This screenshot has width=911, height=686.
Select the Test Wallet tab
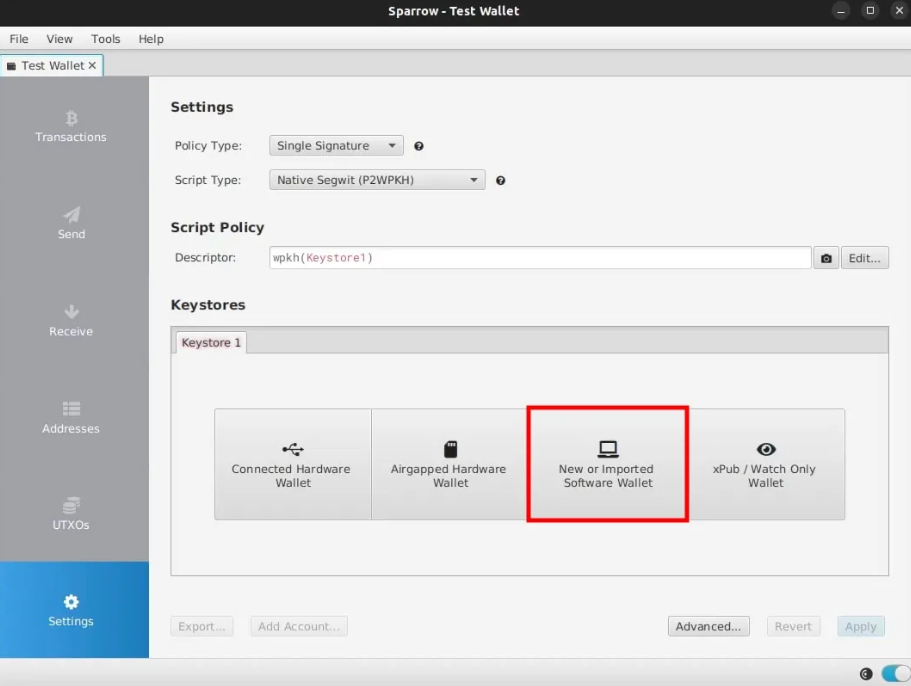(52, 66)
